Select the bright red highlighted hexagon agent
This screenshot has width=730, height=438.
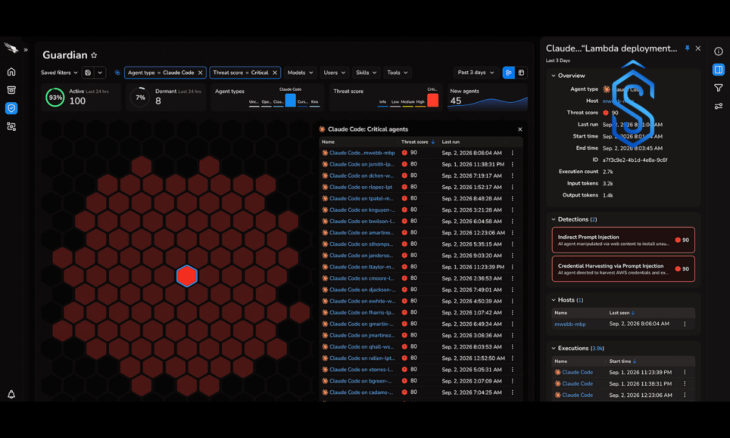pos(187,276)
